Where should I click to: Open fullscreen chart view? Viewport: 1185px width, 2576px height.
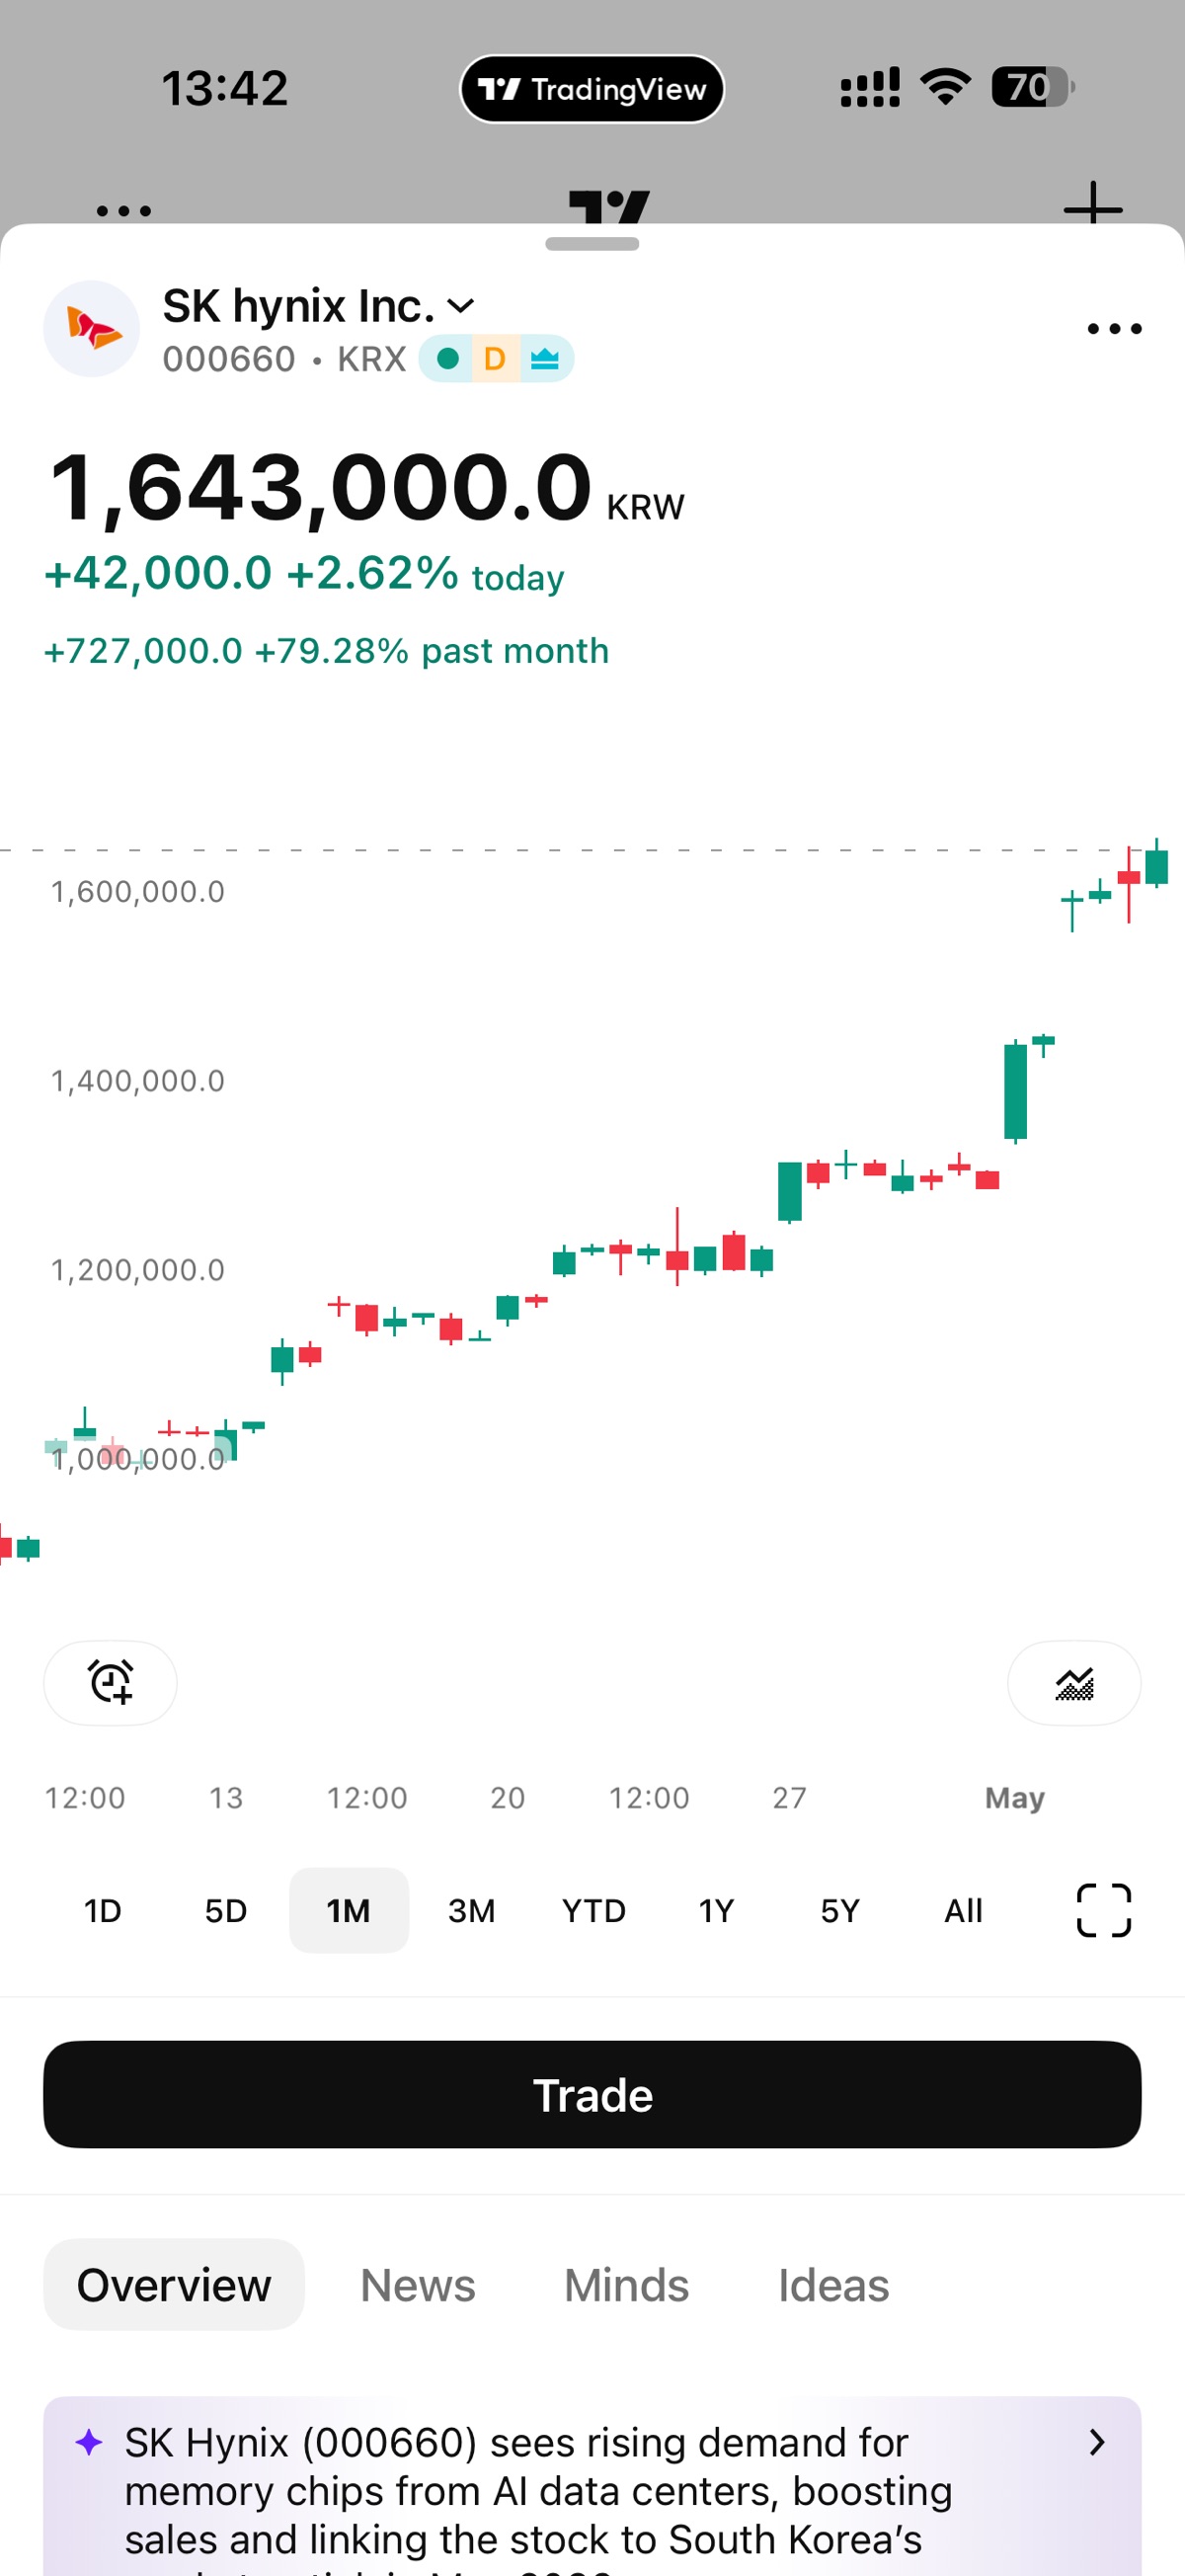1103,1910
